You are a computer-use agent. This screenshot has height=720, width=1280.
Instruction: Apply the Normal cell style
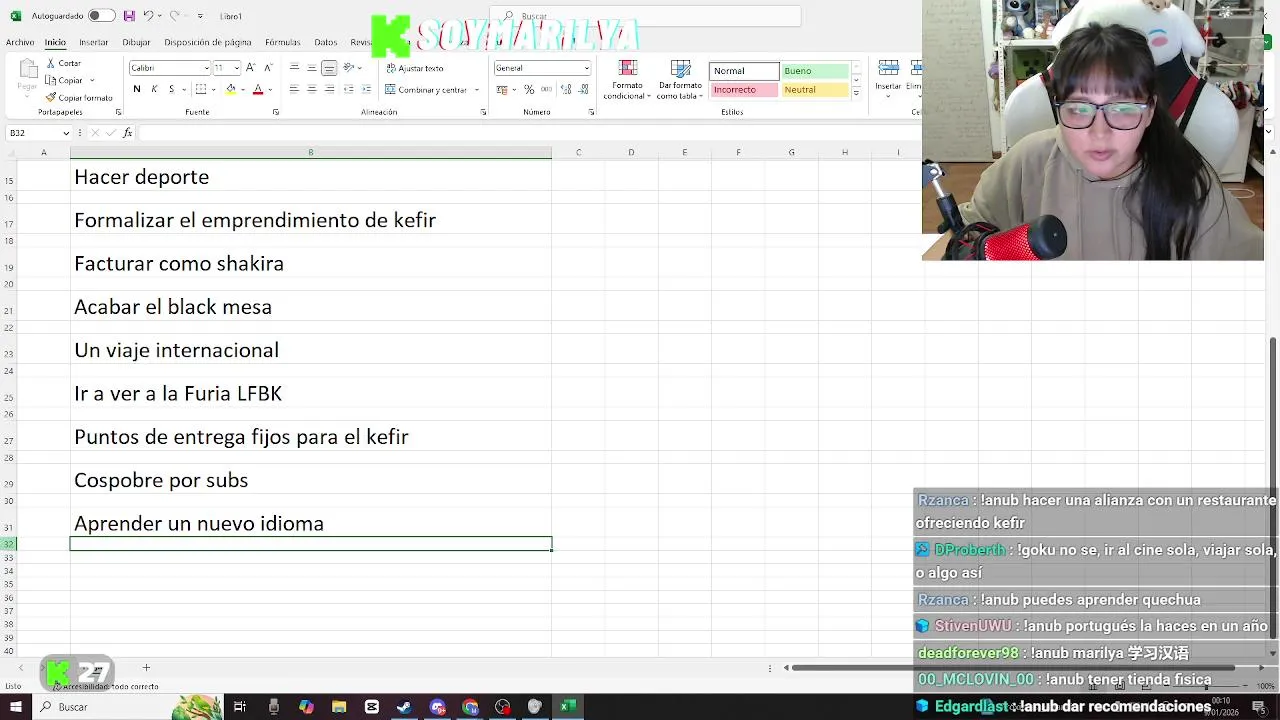tap(744, 71)
